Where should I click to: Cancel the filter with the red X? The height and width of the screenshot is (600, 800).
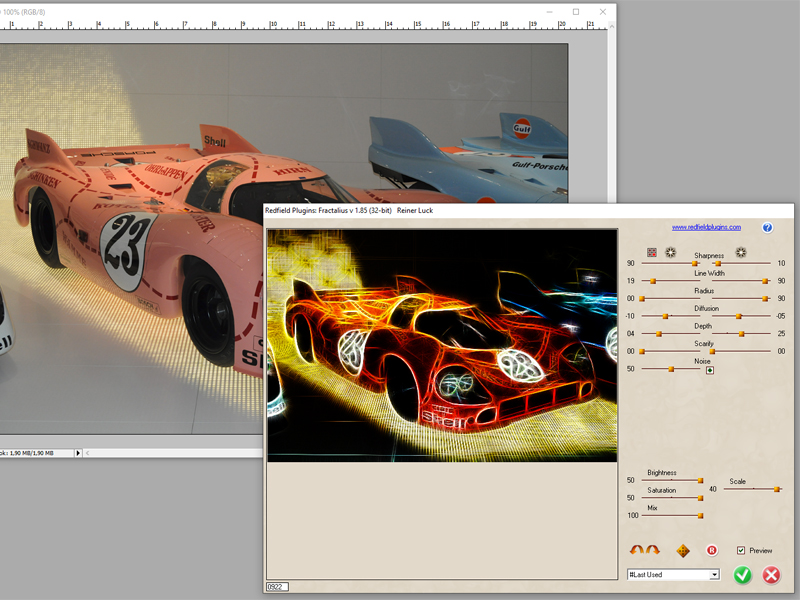coord(771,575)
